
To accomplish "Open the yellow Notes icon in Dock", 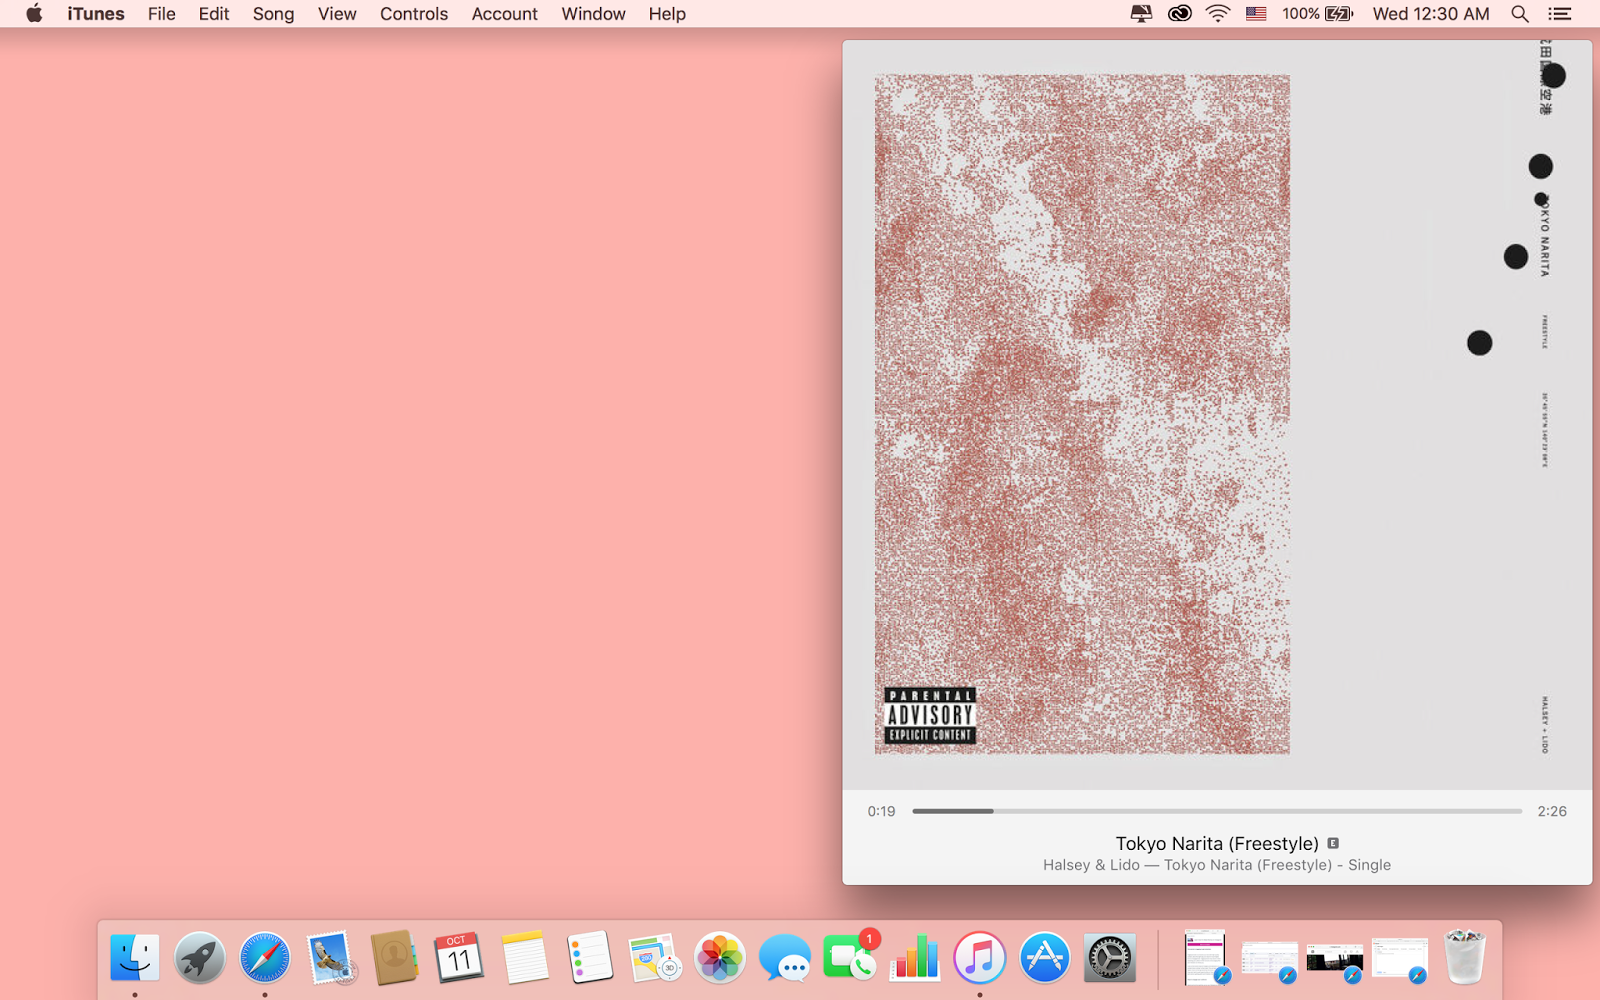I will (524, 958).
